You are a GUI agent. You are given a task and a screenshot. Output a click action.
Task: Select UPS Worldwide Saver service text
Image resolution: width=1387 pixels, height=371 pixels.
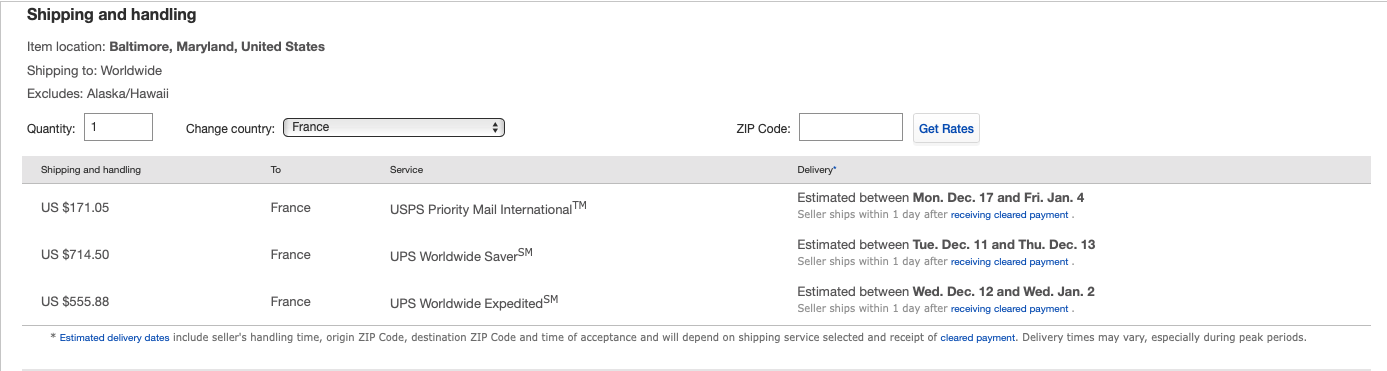click(461, 255)
